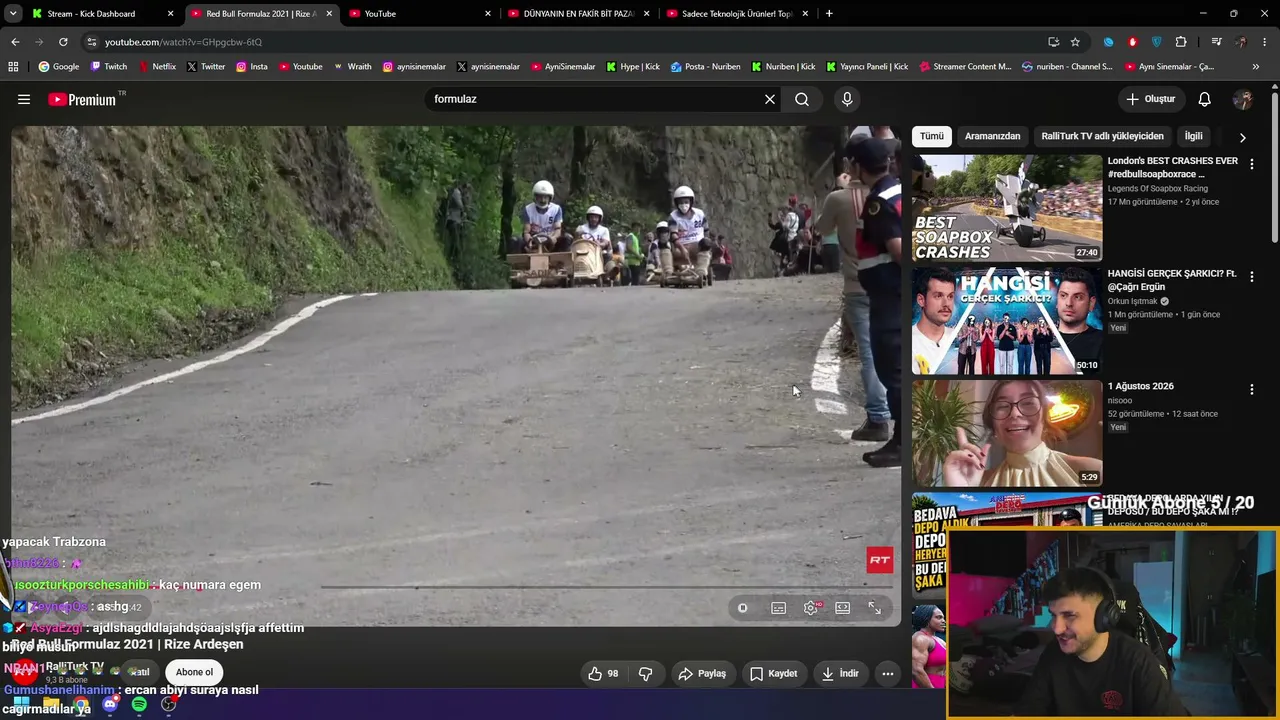This screenshot has width=1280, height=720.
Task: Open options for 1 Ağustos 2026 video
Action: (x=1251, y=389)
